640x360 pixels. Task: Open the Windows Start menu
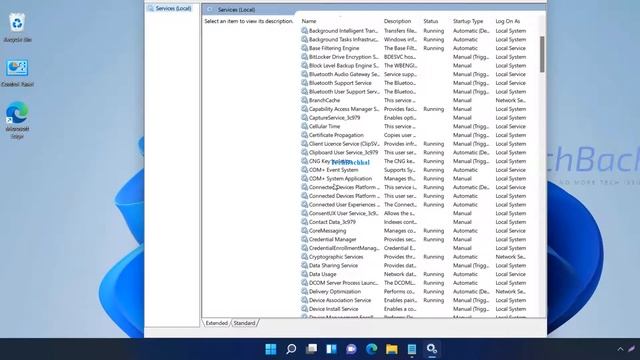271,349
